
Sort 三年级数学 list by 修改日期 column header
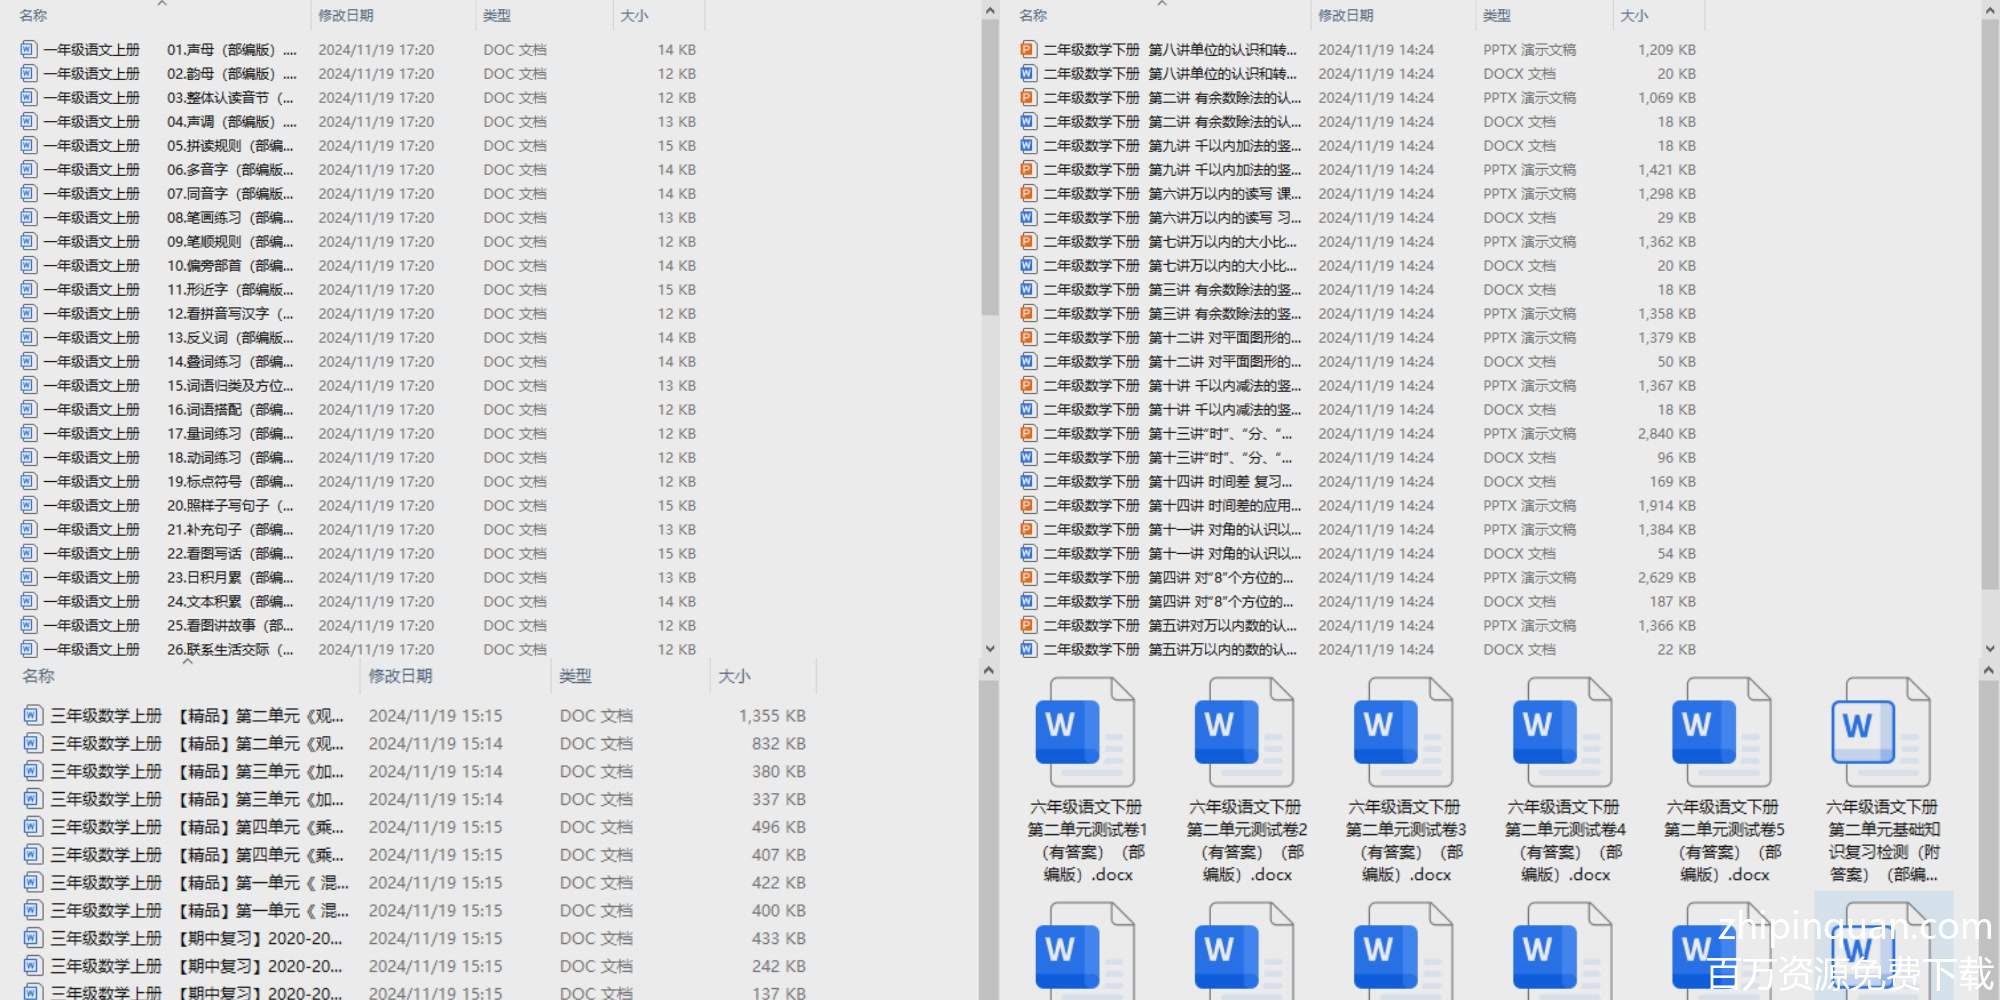pyautogui.click(x=400, y=676)
